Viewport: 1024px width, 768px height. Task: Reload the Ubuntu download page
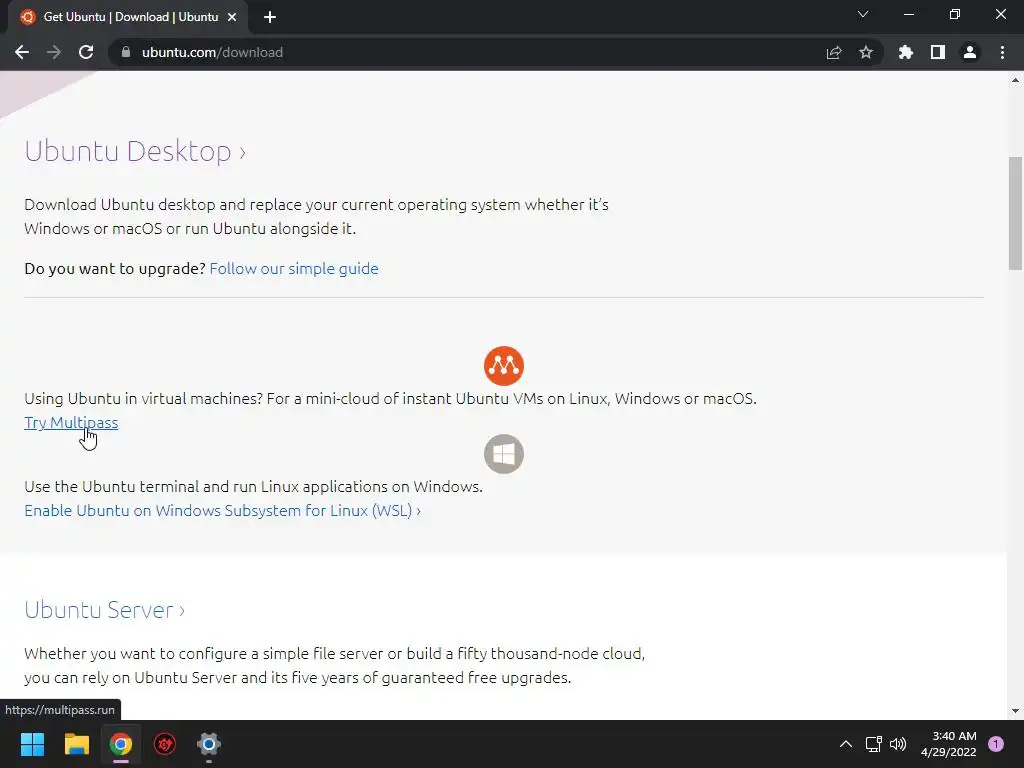[x=86, y=52]
